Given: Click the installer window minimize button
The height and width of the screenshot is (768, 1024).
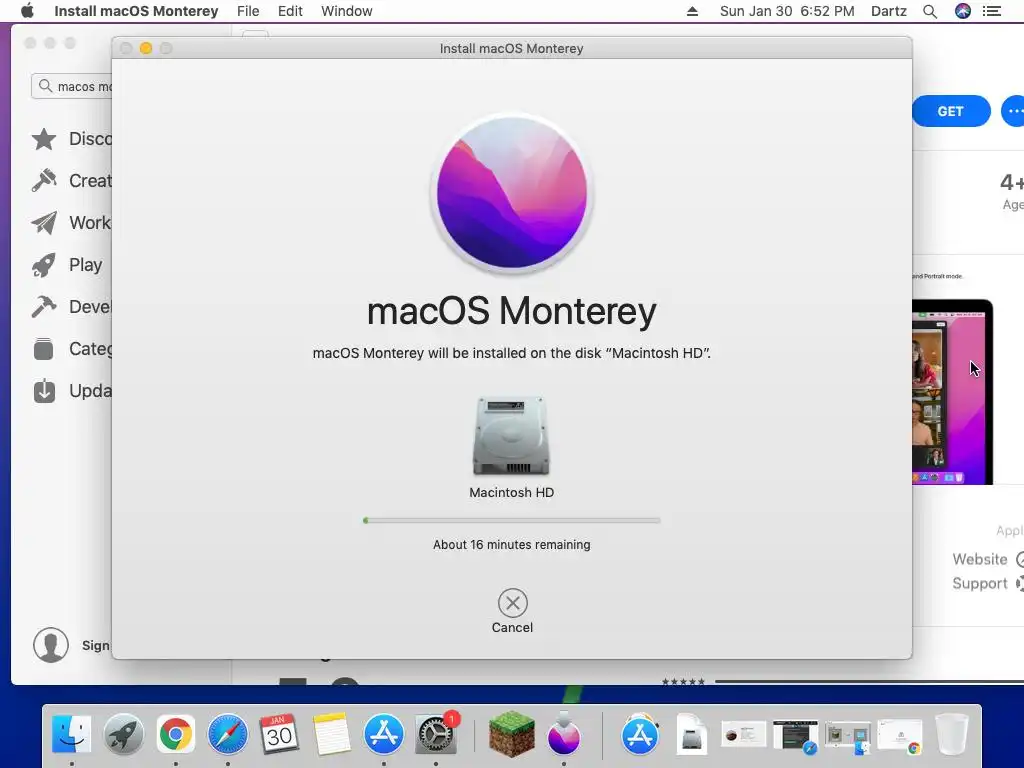Looking at the screenshot, I should [146, 48].
